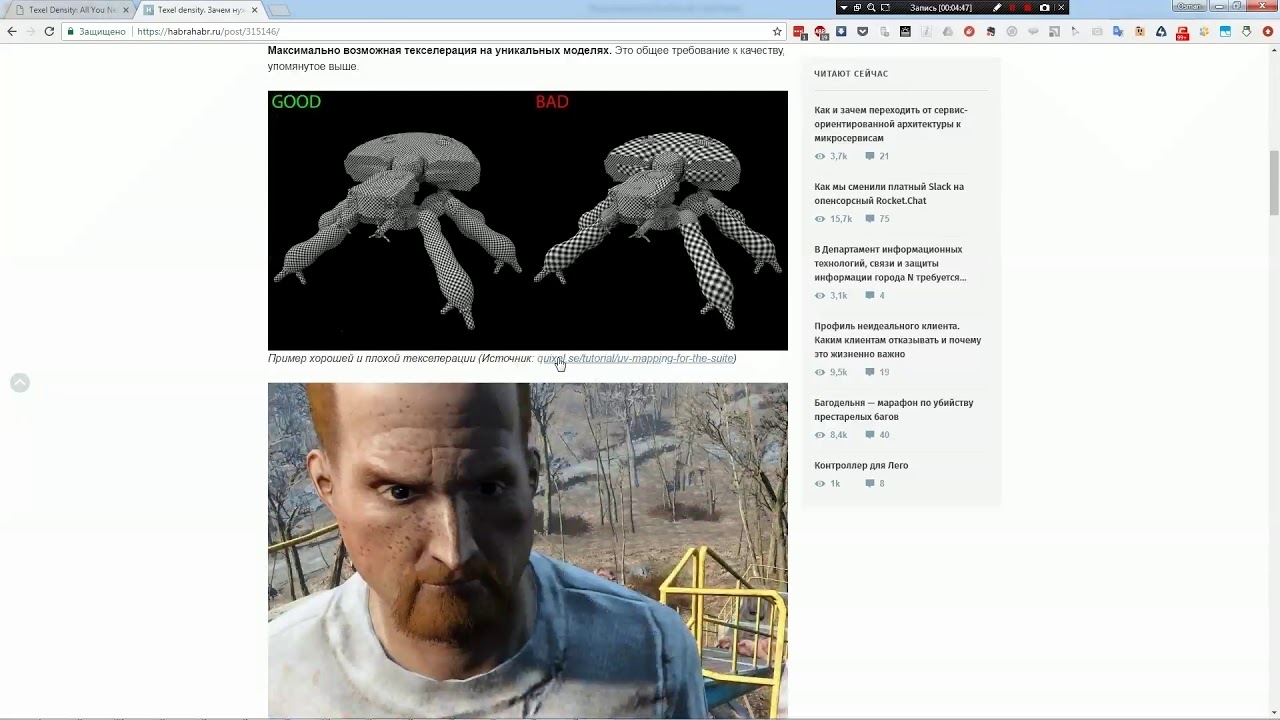Click the '15,7k' views count
The image size is (1280, 720).
tap(841, 219)
